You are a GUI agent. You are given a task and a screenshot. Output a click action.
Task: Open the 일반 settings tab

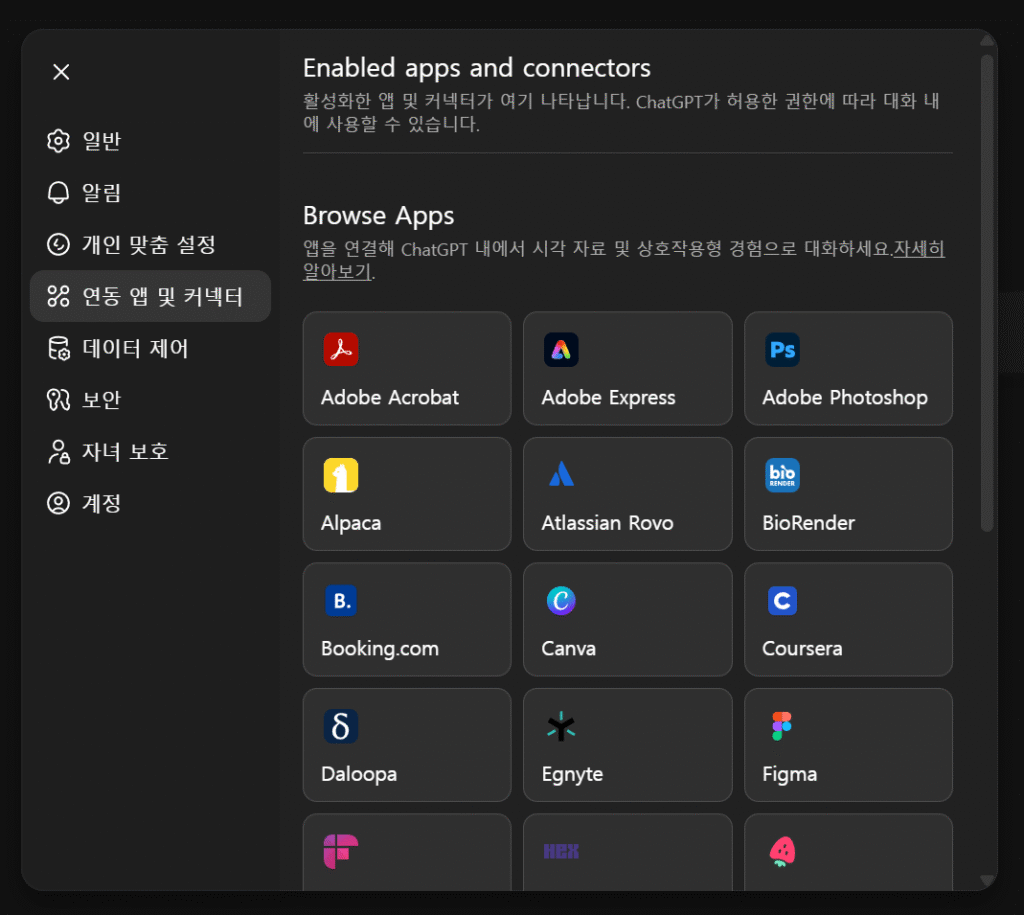100,141
